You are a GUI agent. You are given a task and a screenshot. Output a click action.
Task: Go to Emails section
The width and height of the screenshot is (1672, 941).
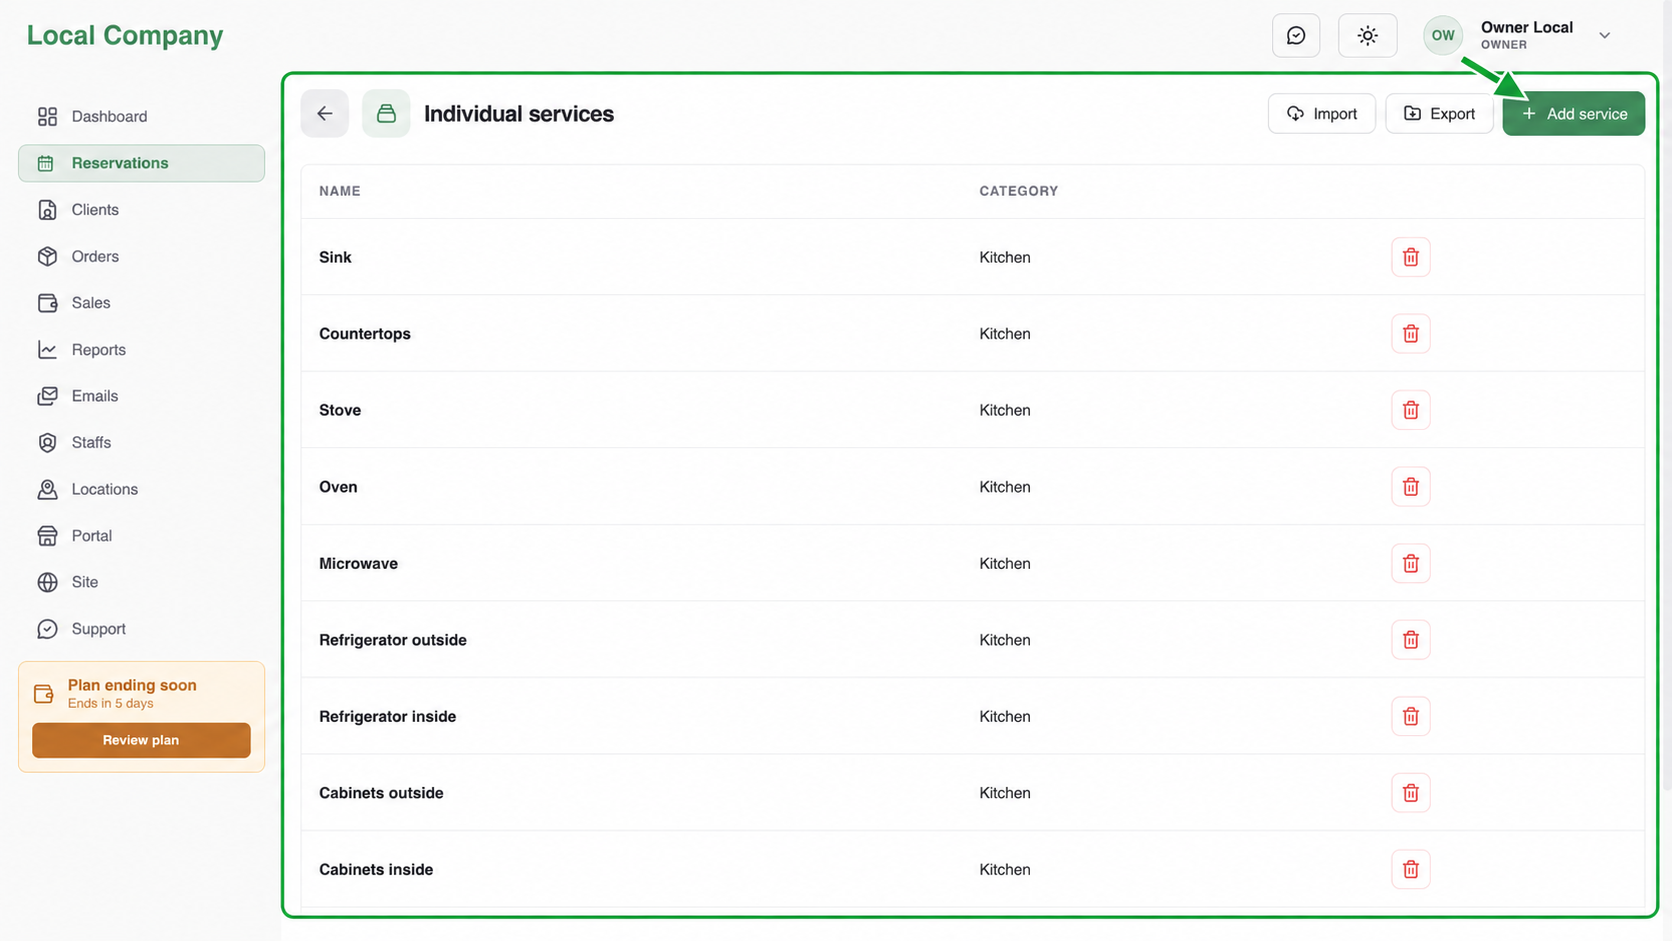141,396
